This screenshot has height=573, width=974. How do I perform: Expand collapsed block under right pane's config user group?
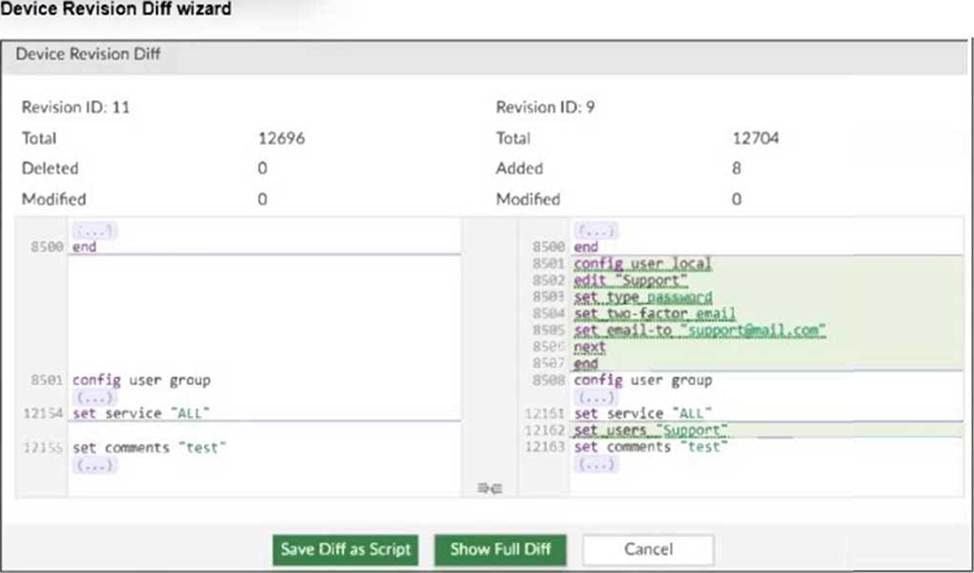pyautogui.click(x=596, y=397)
